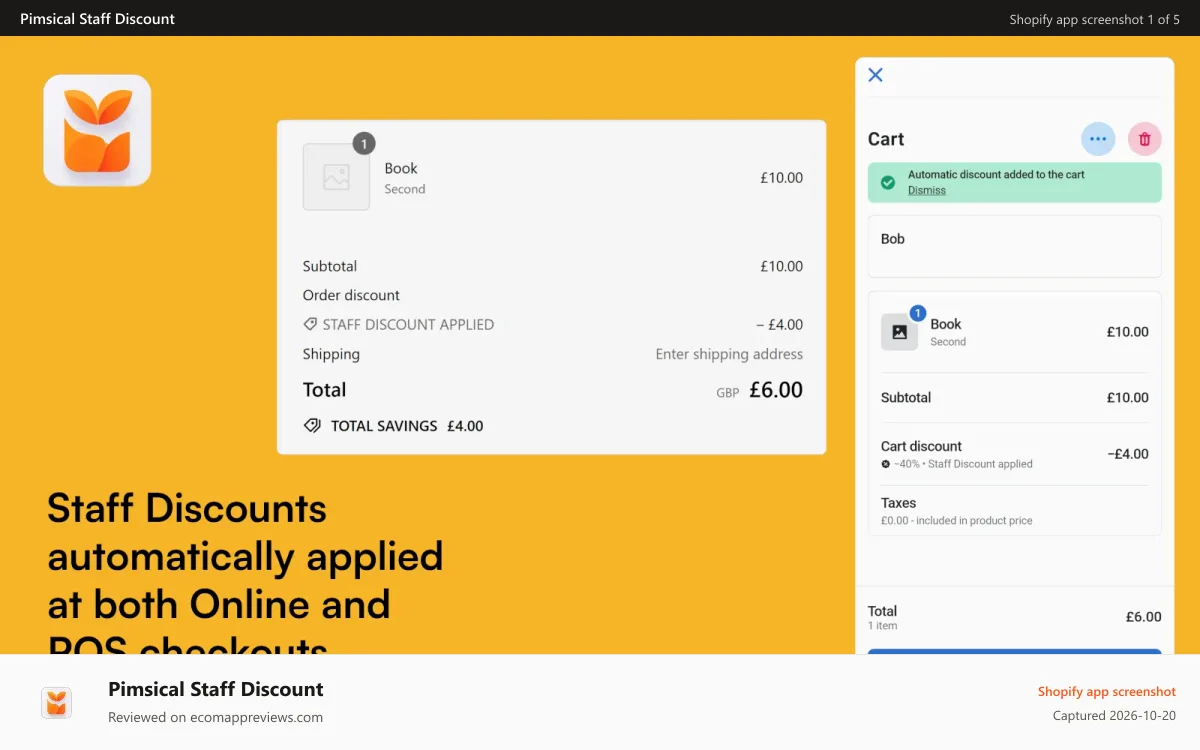Click the pink trash icon to clear cart

[1145, 139]
